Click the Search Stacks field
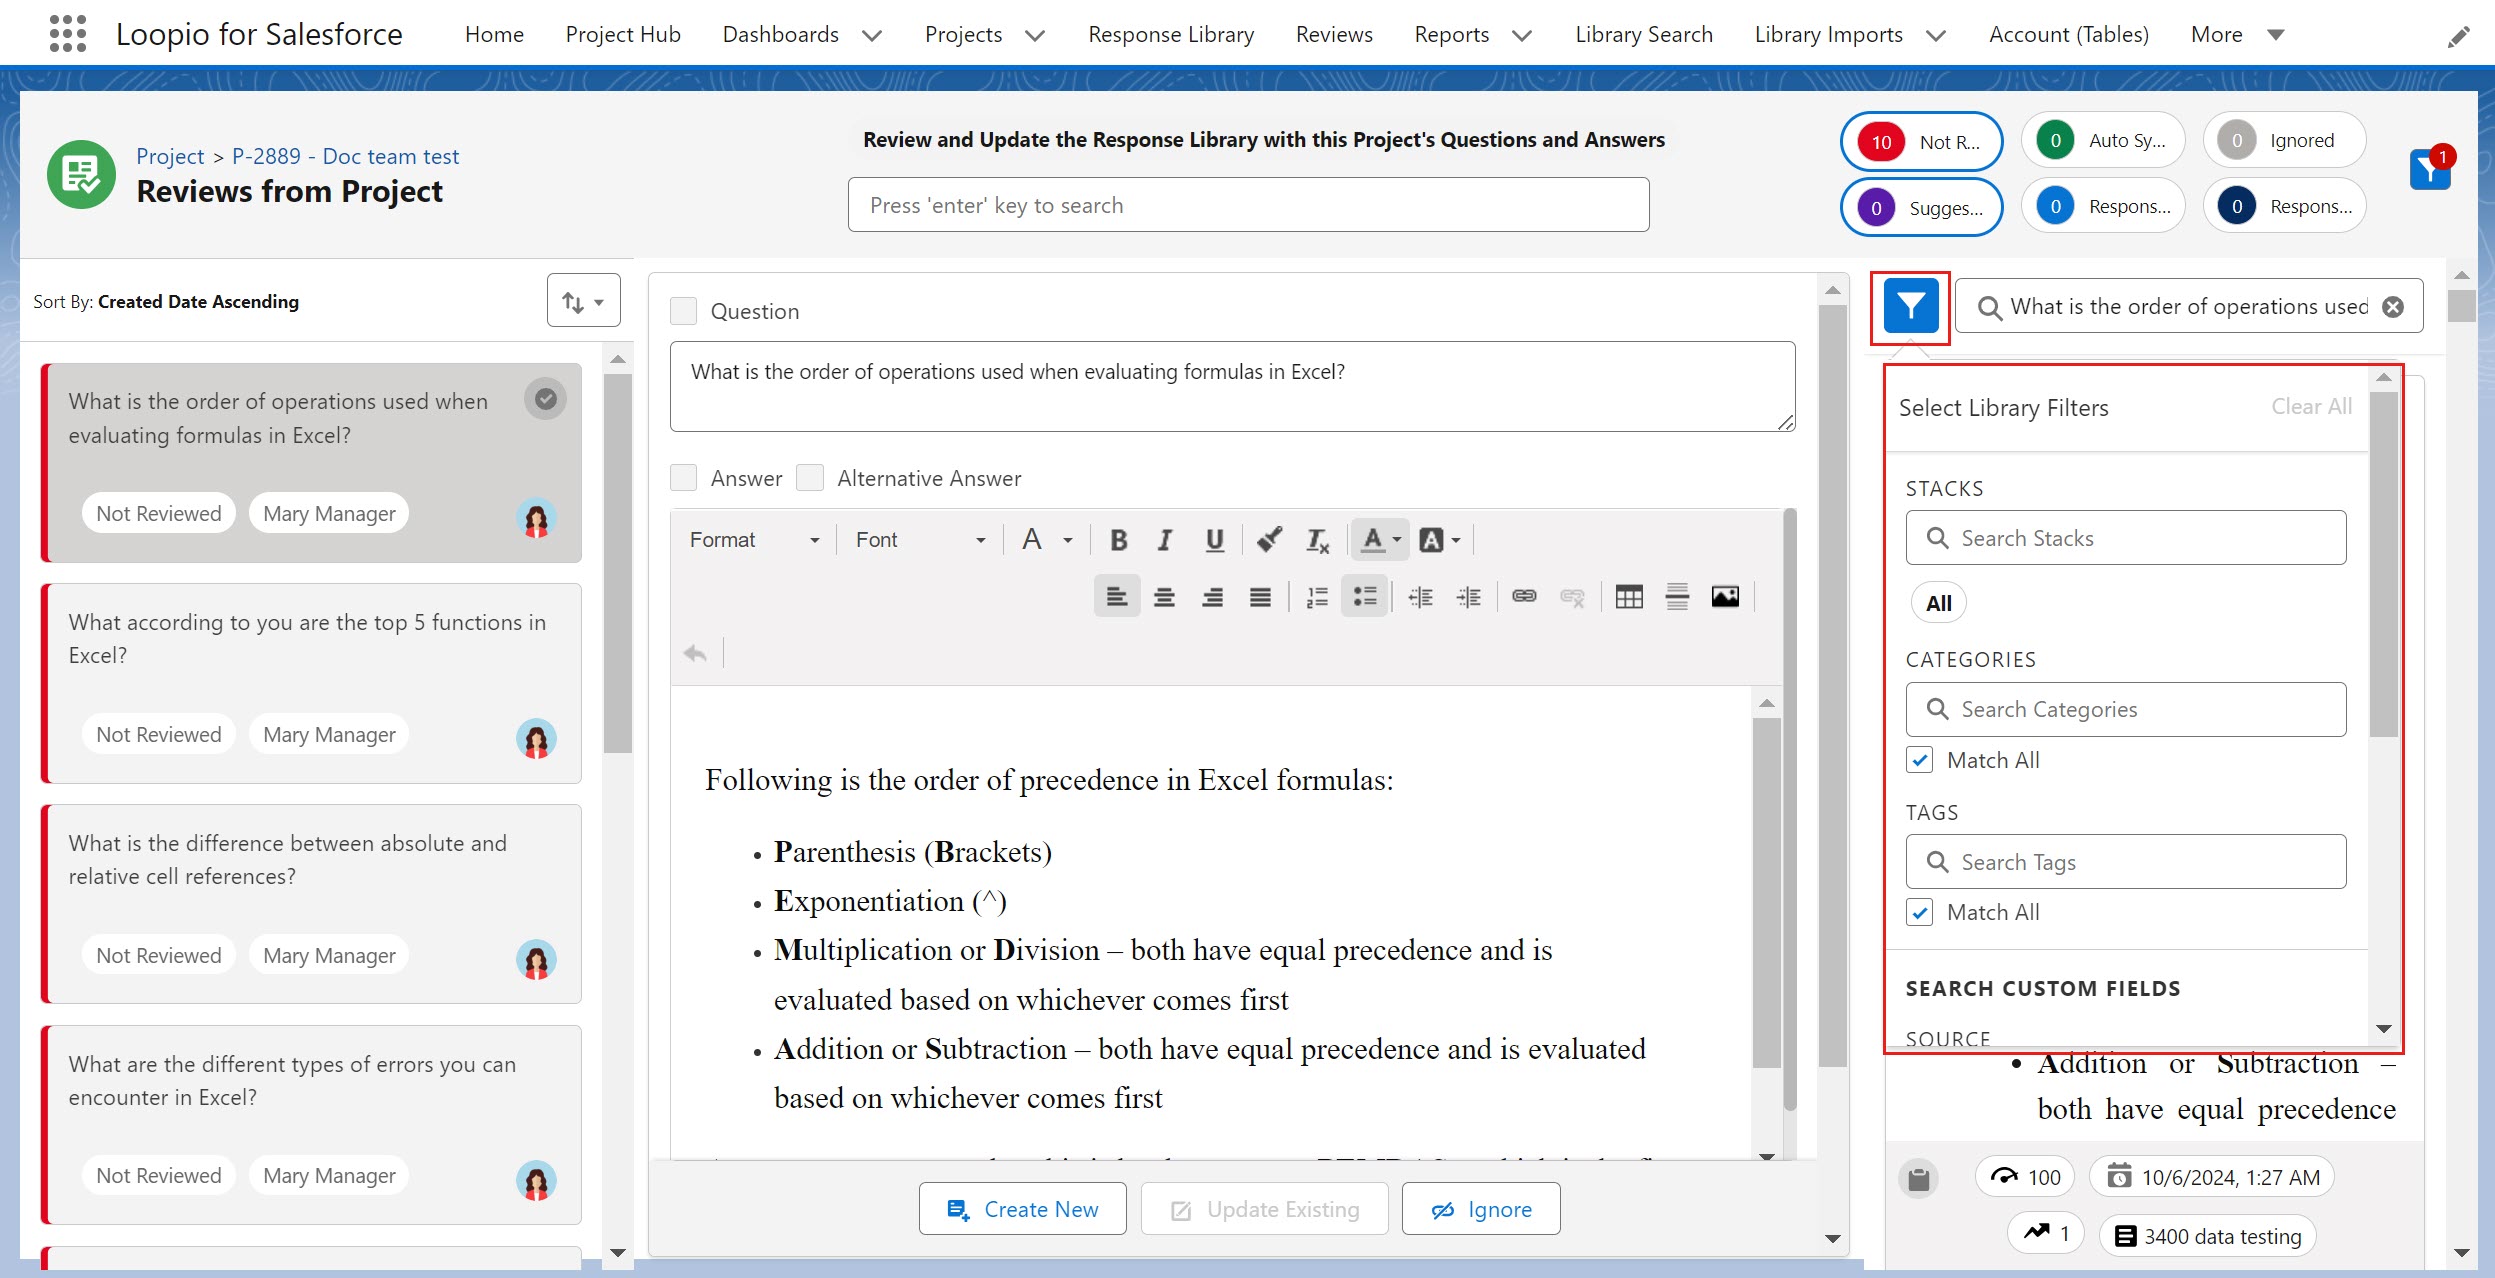Screen dimensions: 2495x1278 [x=2125, y=538]
